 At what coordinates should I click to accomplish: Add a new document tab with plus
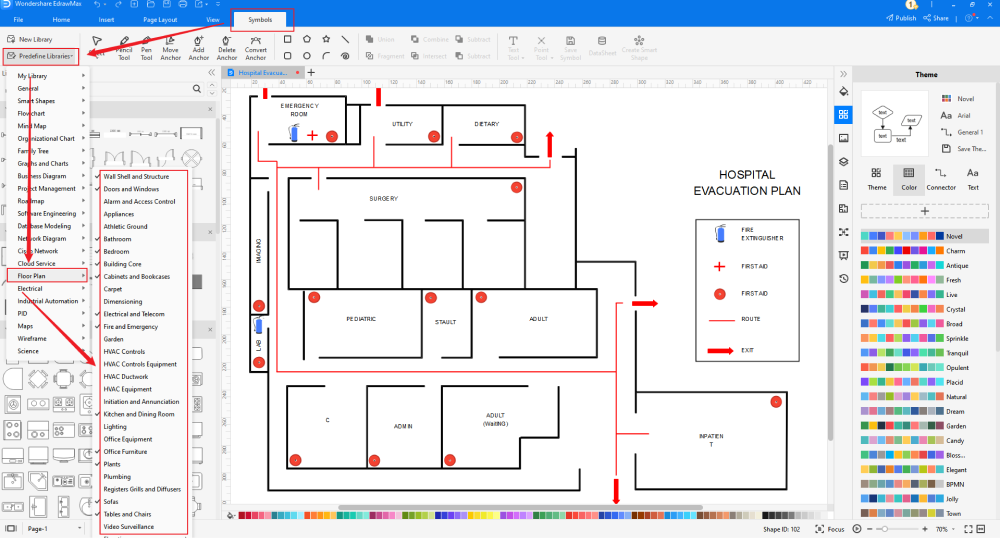point(311,73)
